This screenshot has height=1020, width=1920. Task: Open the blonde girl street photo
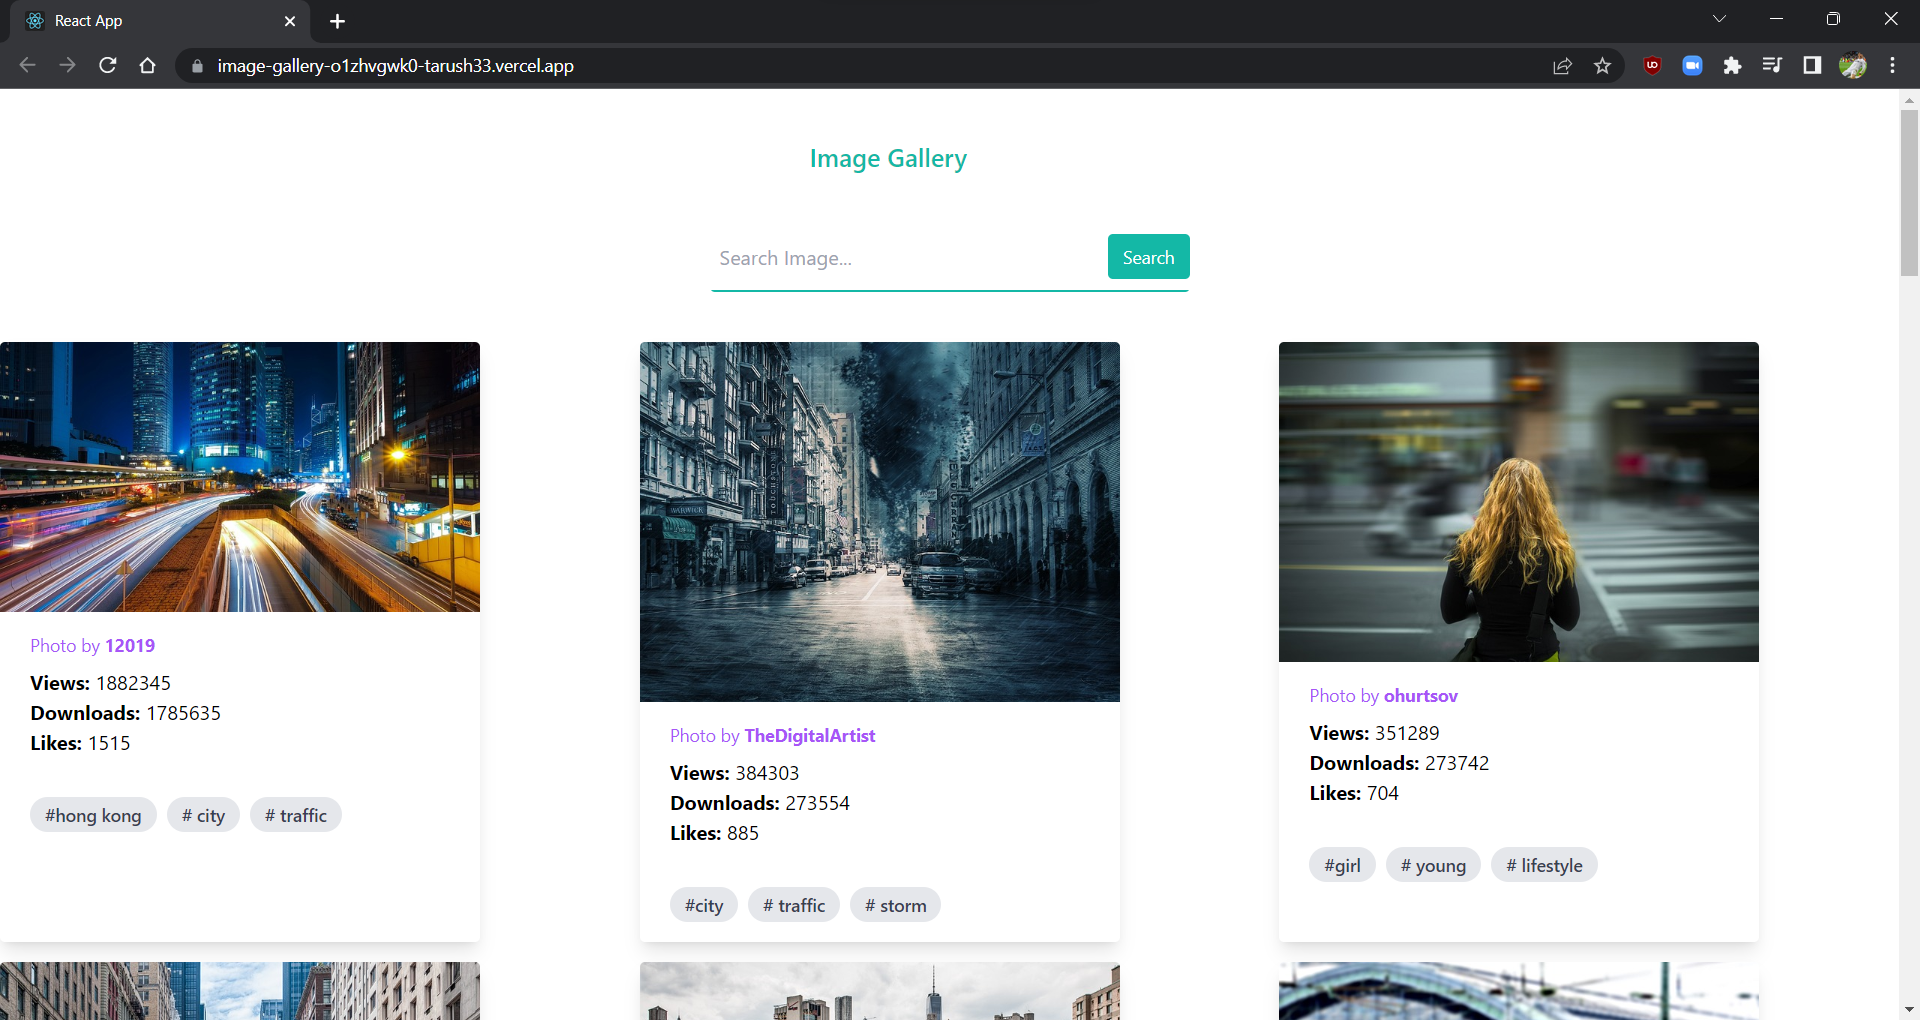[x=1519, y=502]
